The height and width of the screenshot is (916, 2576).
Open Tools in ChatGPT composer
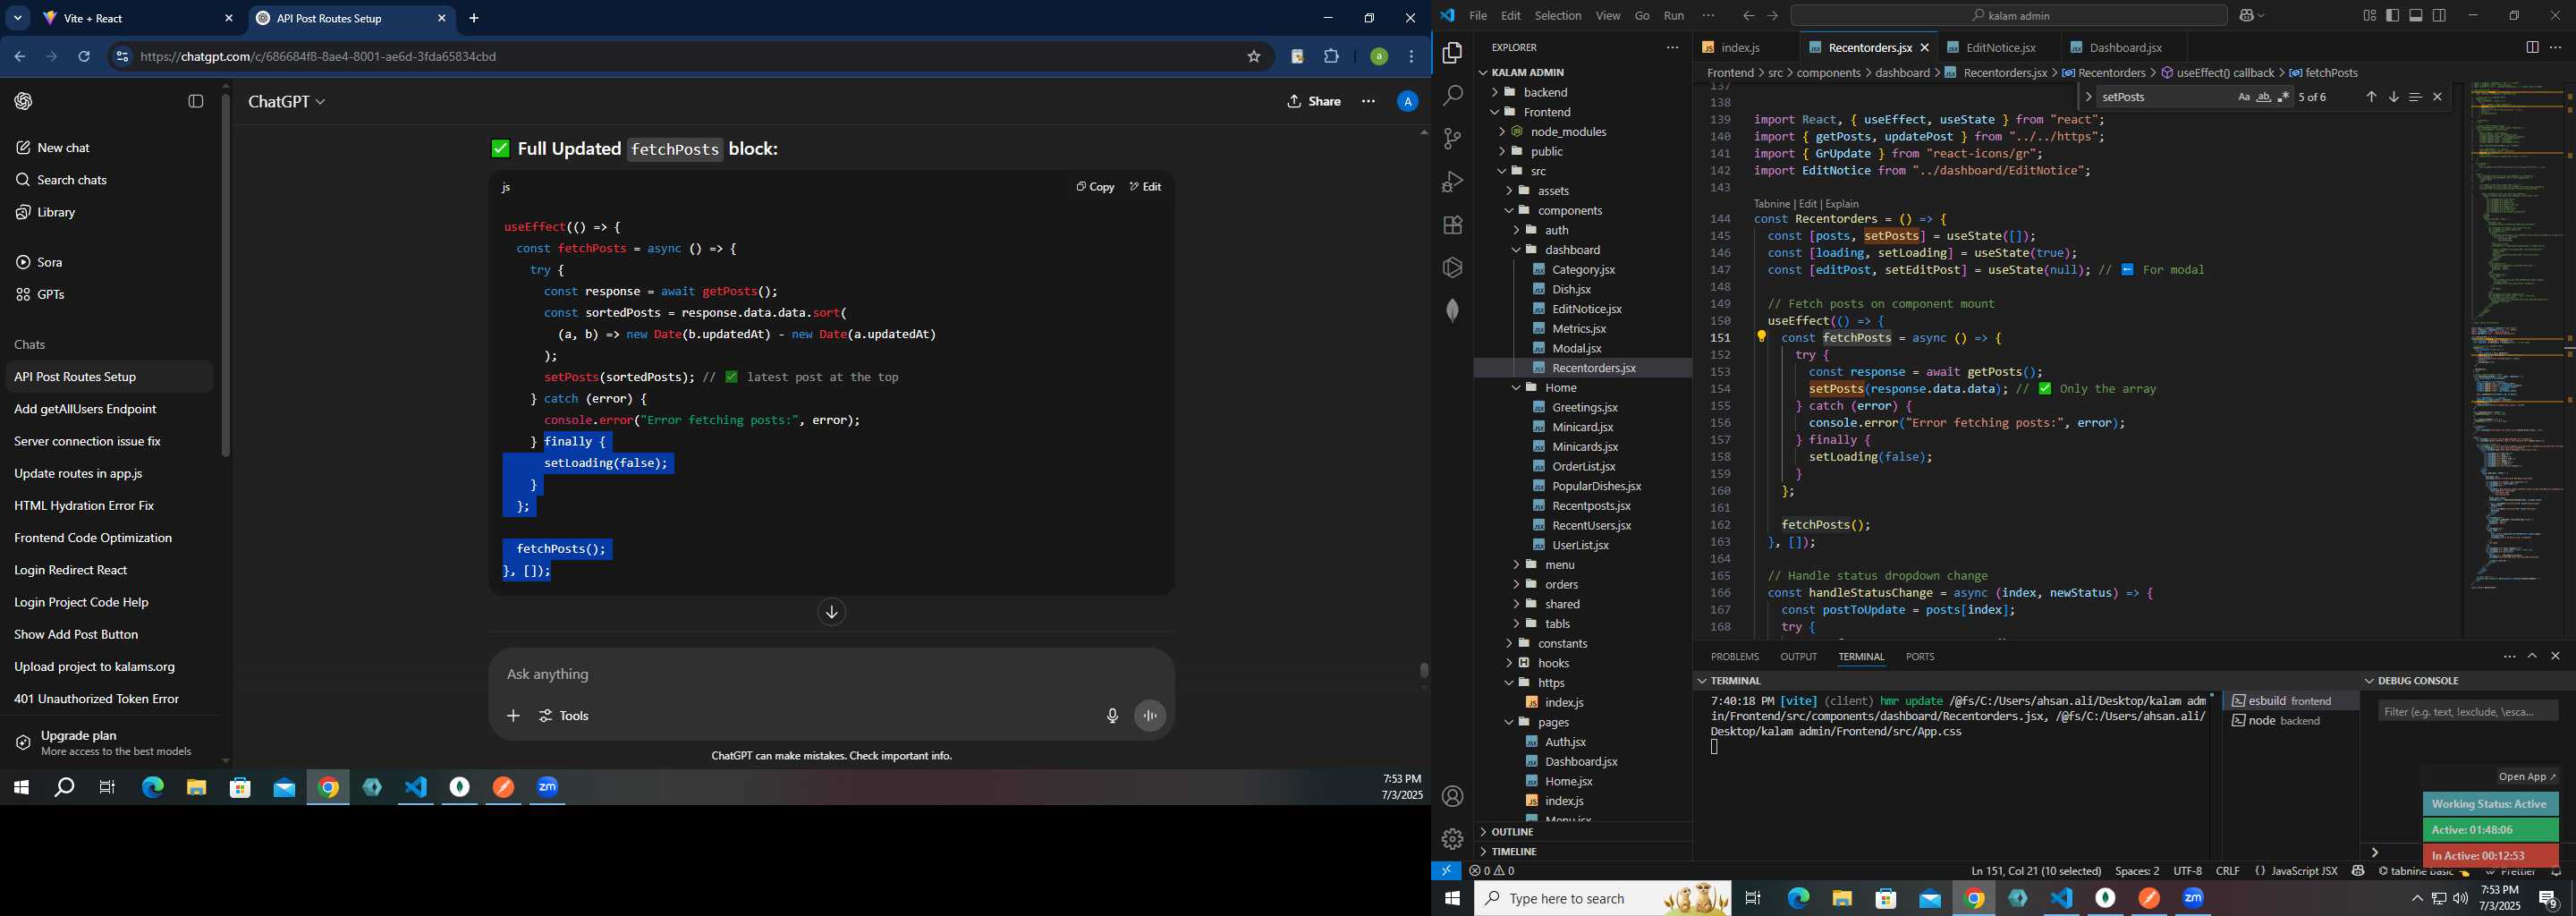(x=564, y=716)
